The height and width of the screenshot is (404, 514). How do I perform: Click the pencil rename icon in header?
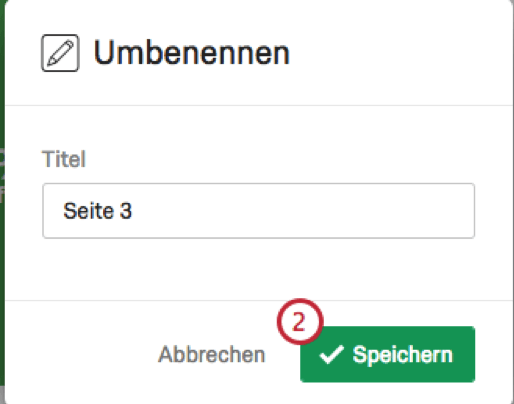tap(60, 53)
